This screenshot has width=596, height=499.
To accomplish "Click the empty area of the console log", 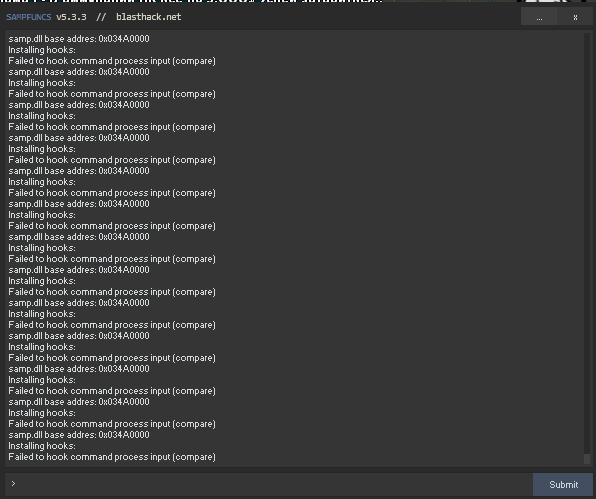I will click(399, 247).
